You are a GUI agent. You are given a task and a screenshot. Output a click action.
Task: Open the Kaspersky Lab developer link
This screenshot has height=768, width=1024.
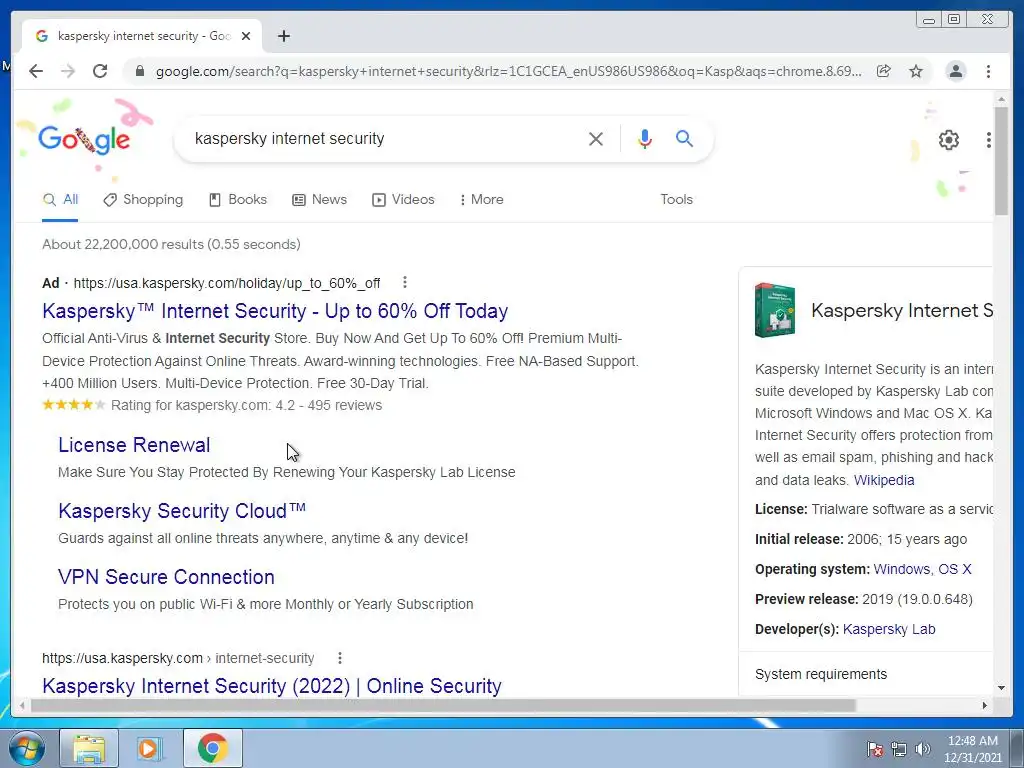889,629
